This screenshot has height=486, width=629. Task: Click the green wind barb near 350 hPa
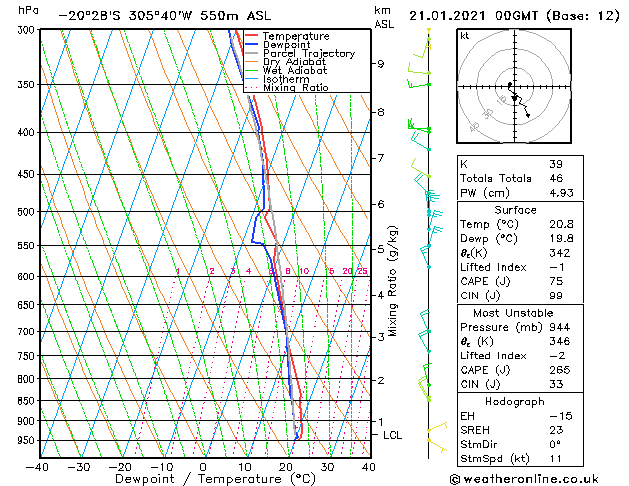tap(419, 84)
